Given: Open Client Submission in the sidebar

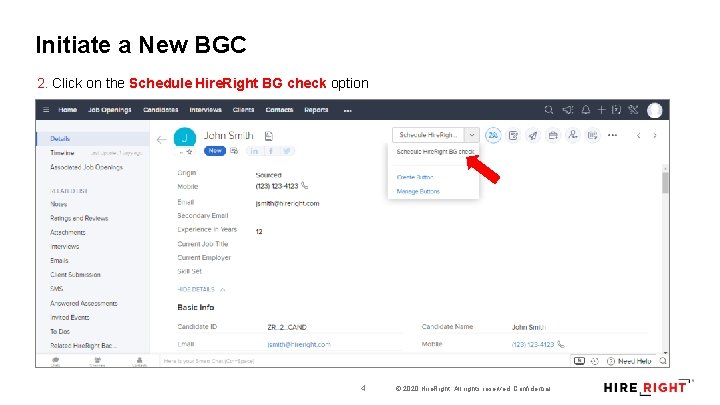Looking at the screenshot, I should 75,275.
